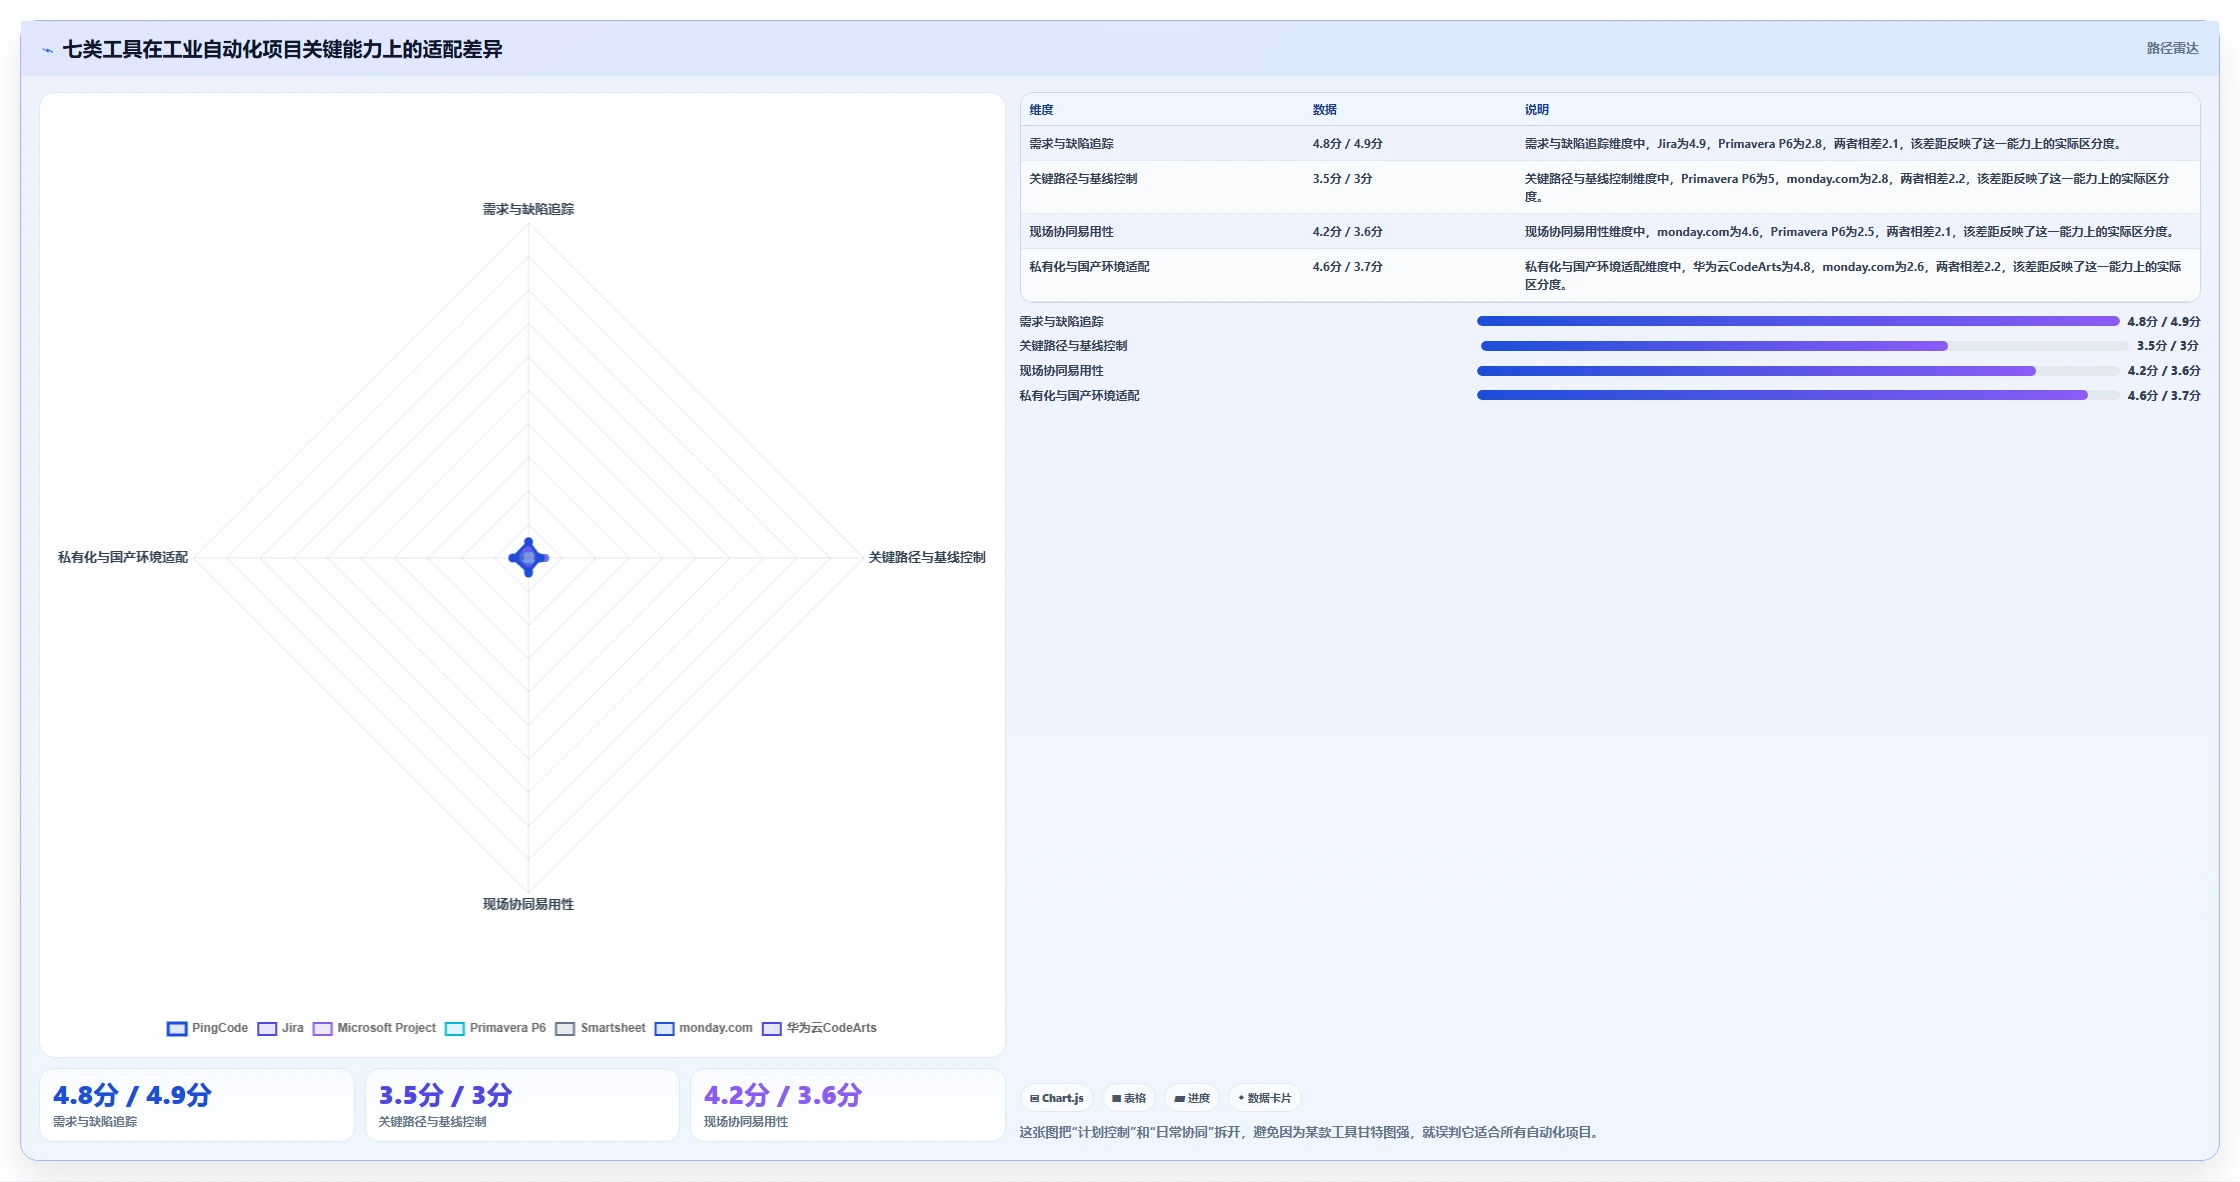Image resolution: width=2240 pixels, height=1182 pixels.
Task: Click description mentioning 华为云CodeArts为4.8
Action: (x=1853, y=276)
